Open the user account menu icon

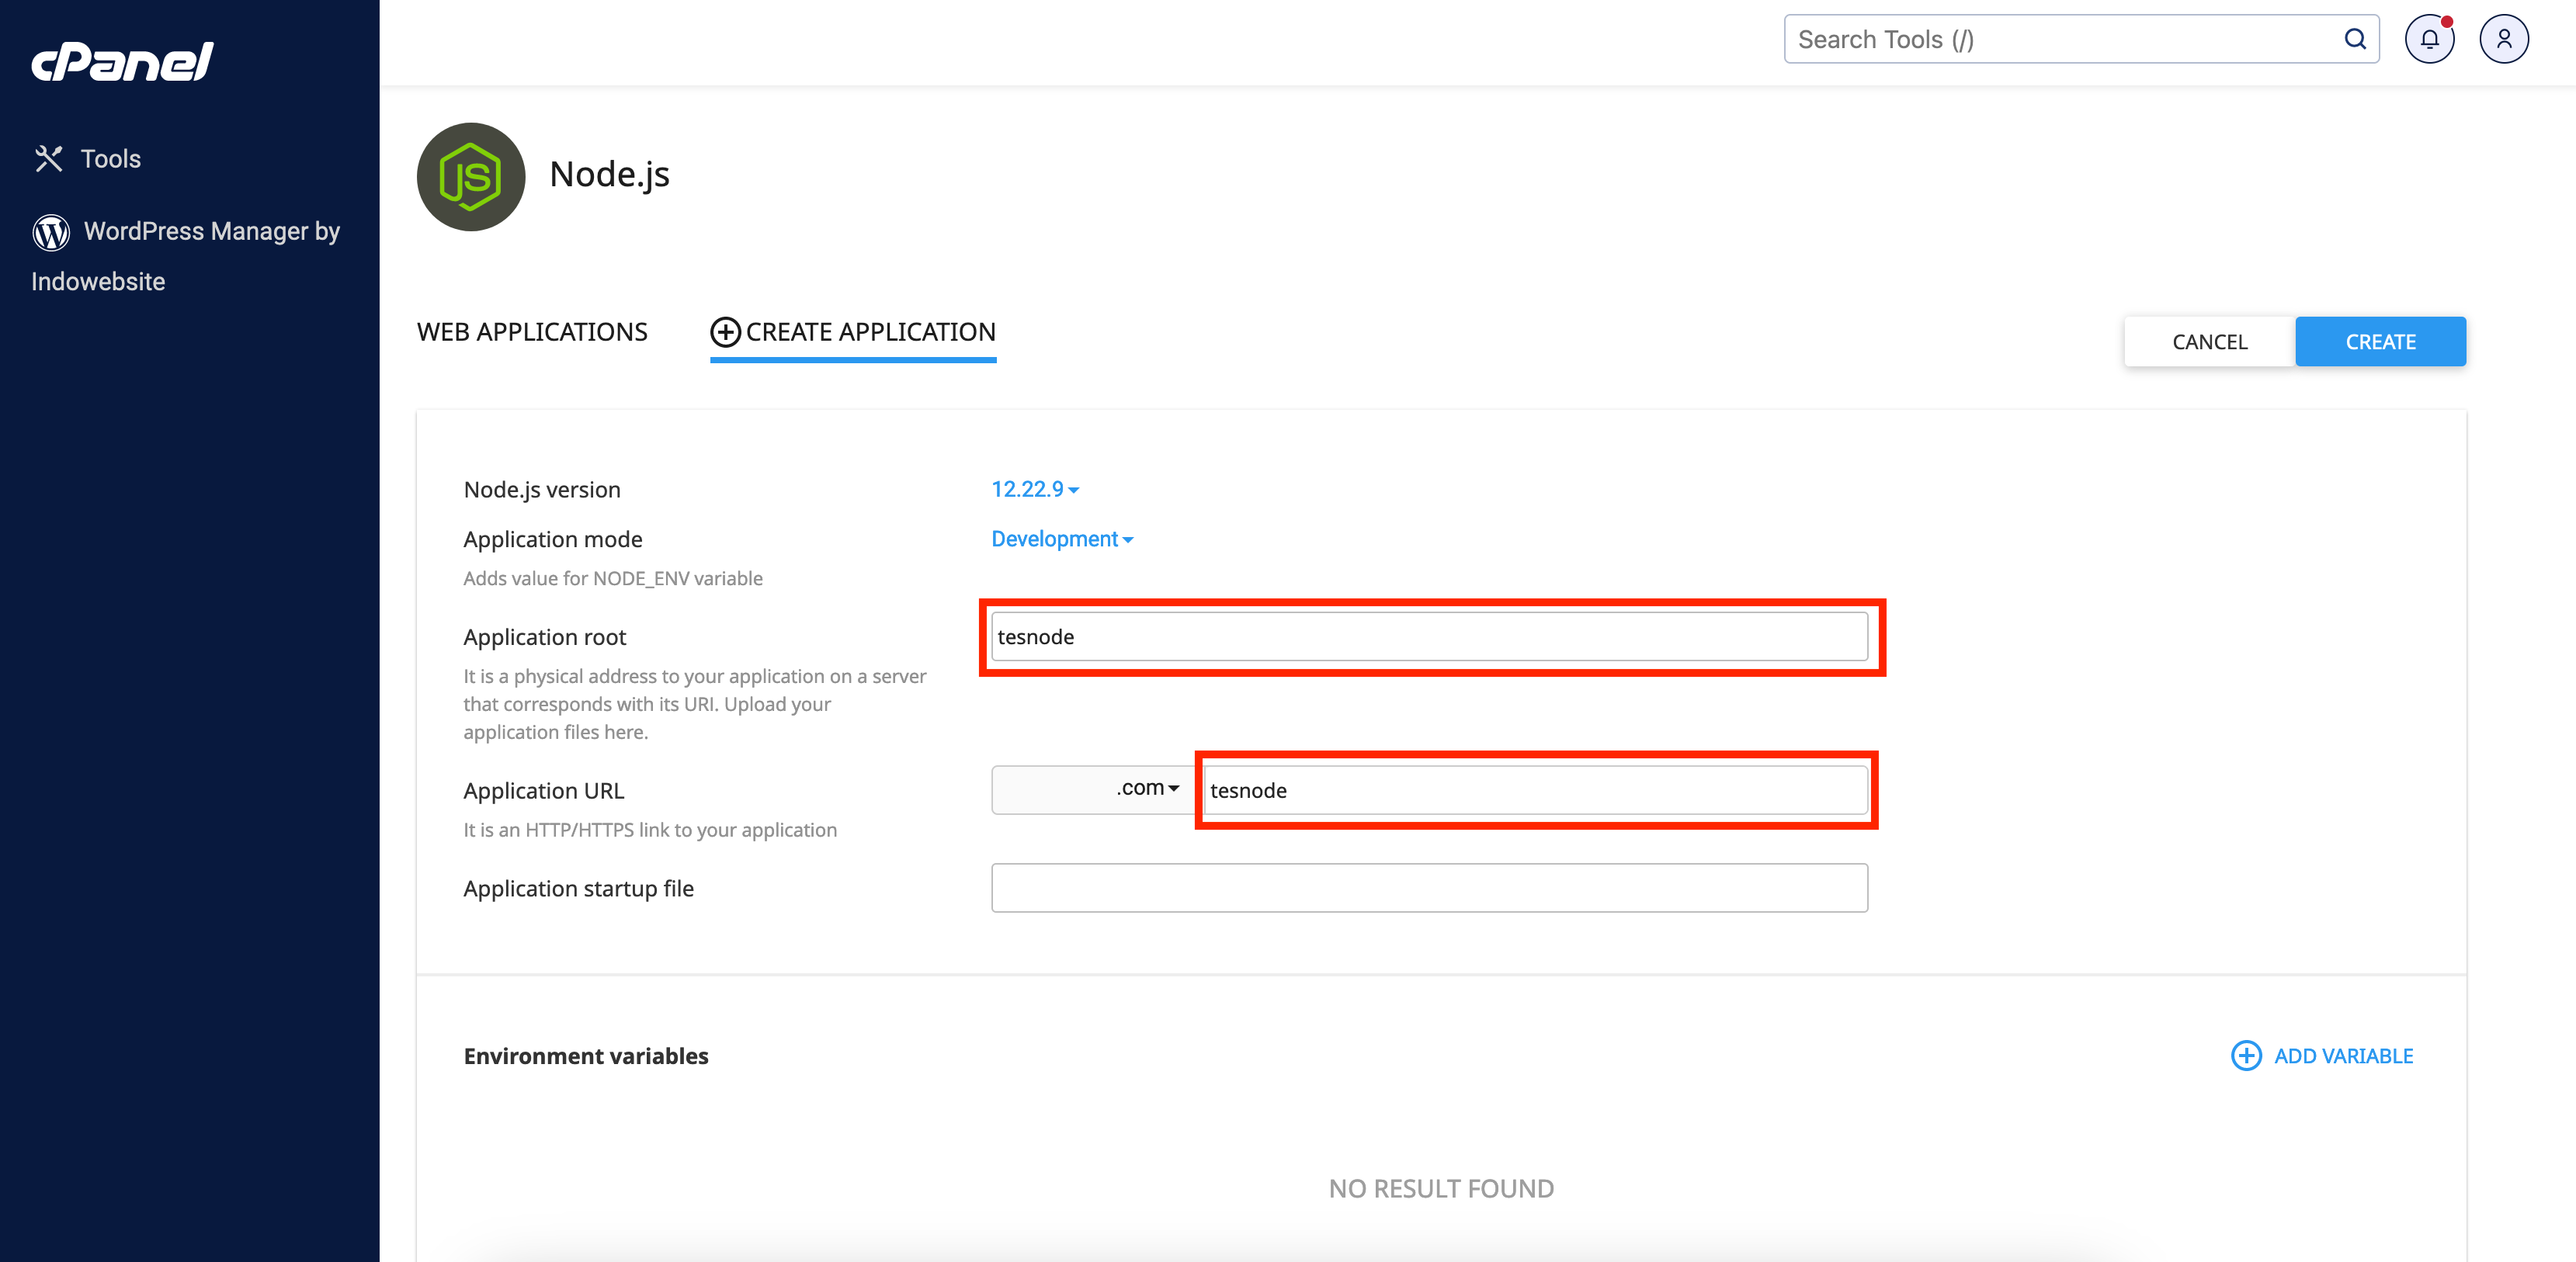coord(2503,40)
